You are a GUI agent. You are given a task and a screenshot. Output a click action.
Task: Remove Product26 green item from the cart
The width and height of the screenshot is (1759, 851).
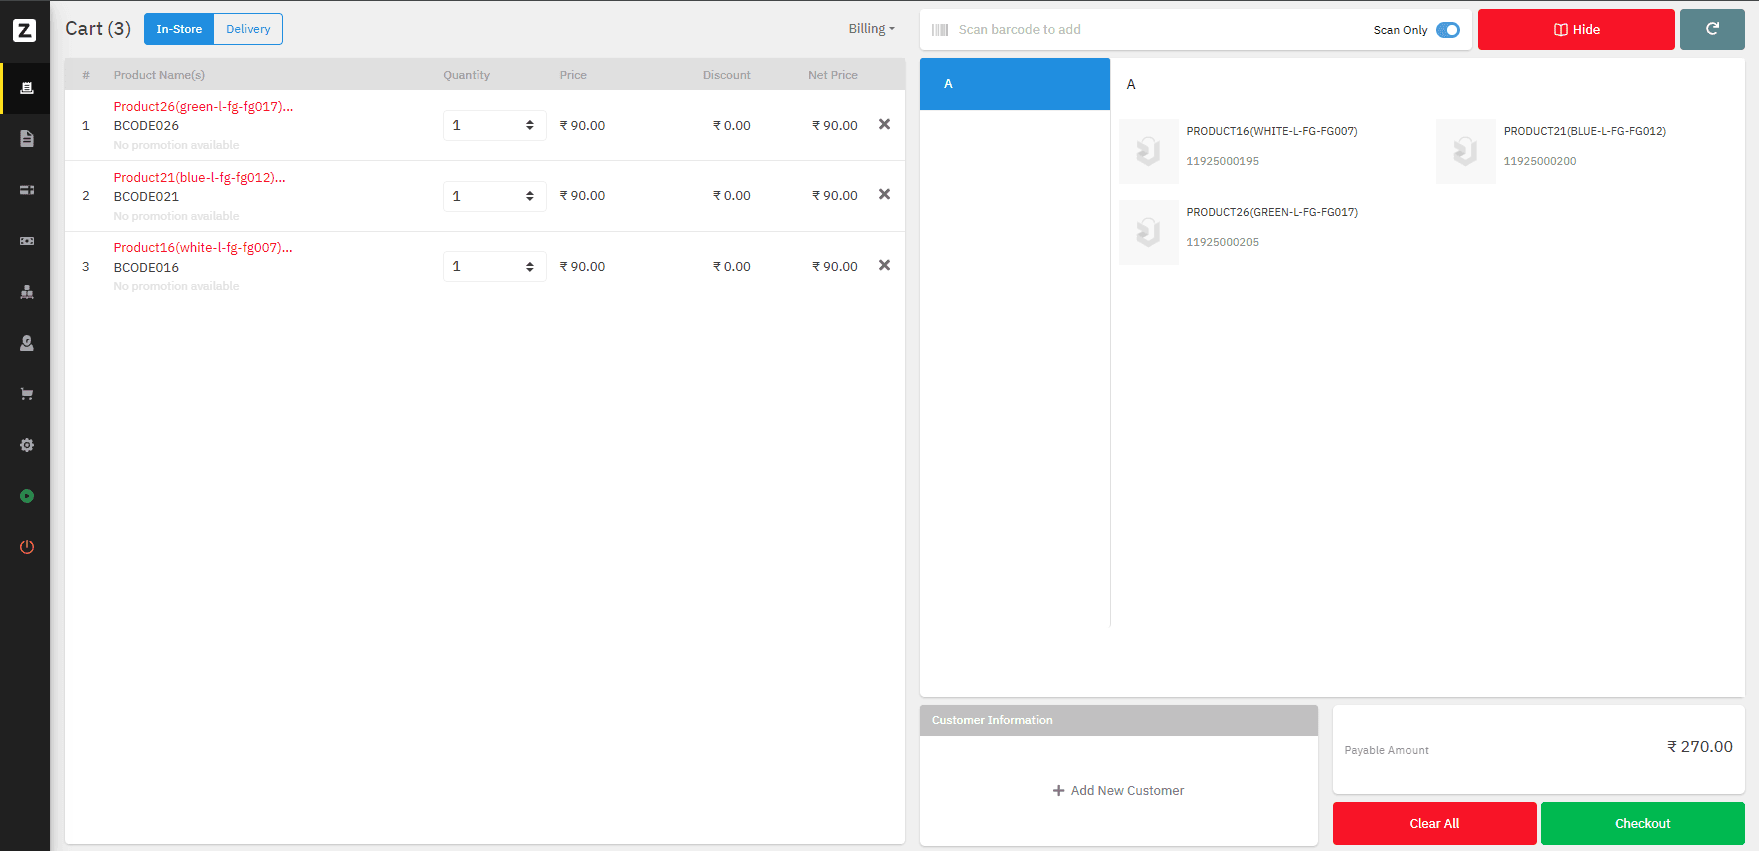click(884, 125)
